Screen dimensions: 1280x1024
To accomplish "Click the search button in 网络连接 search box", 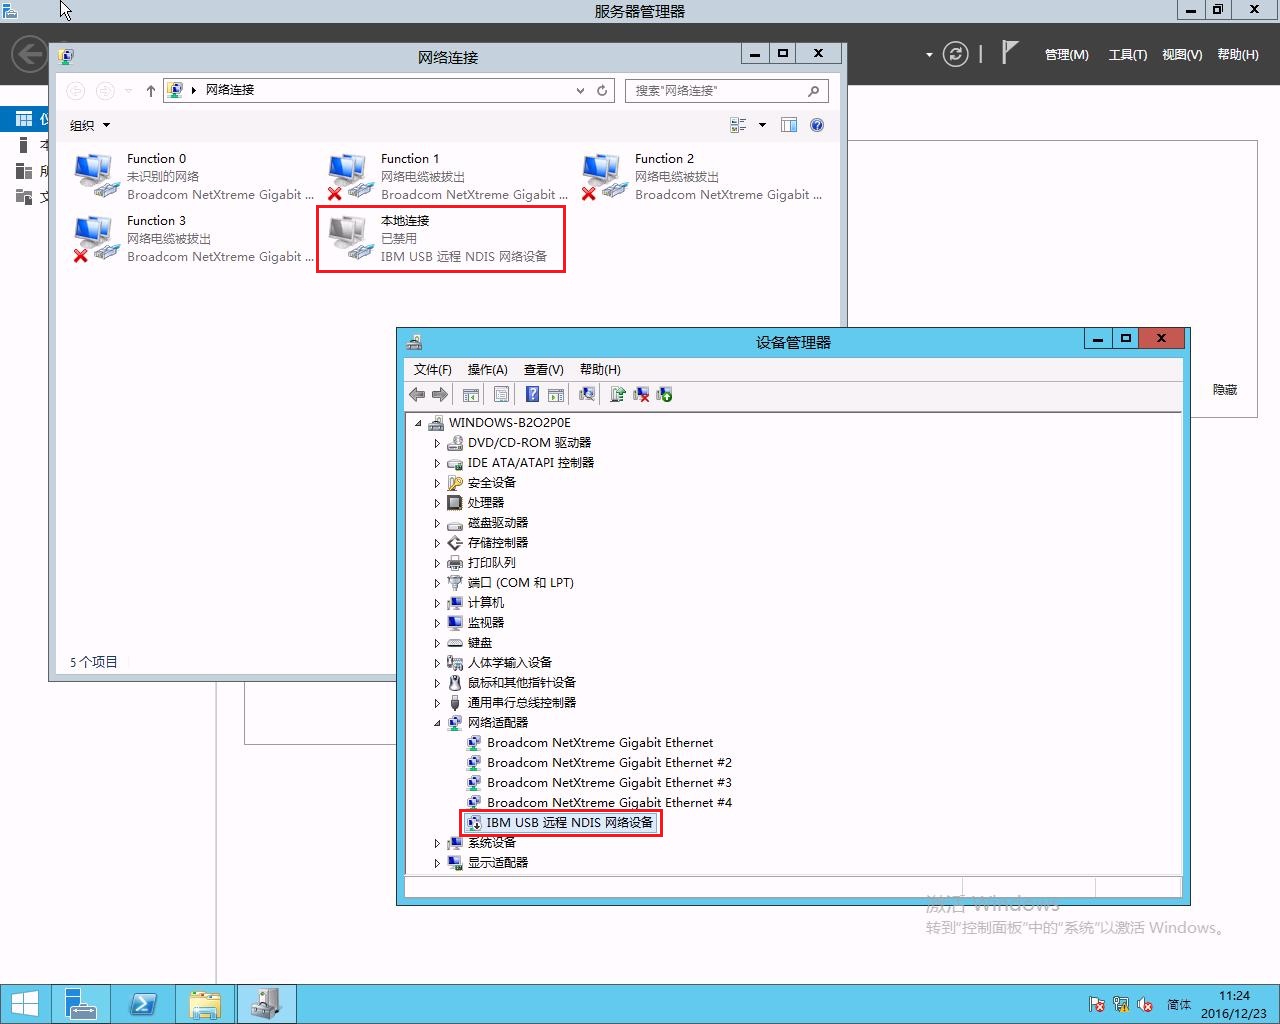I will (x=813, y=90).
